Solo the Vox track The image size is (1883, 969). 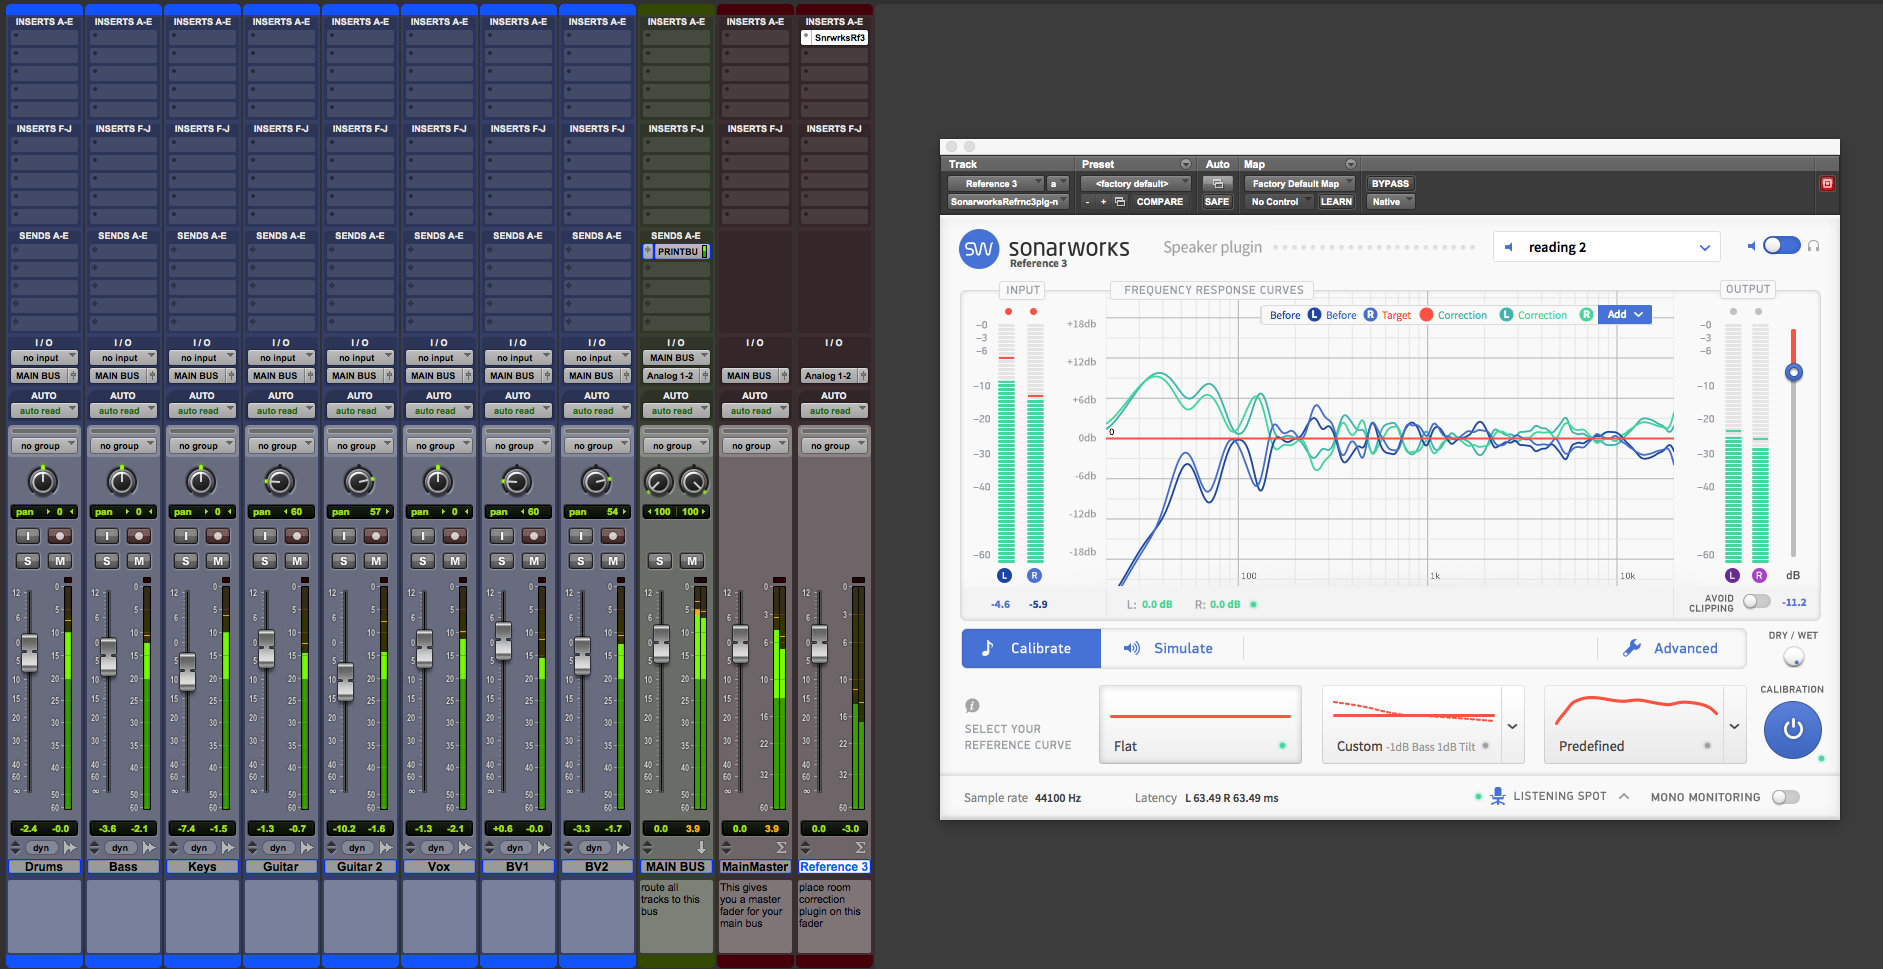[423, 561]
